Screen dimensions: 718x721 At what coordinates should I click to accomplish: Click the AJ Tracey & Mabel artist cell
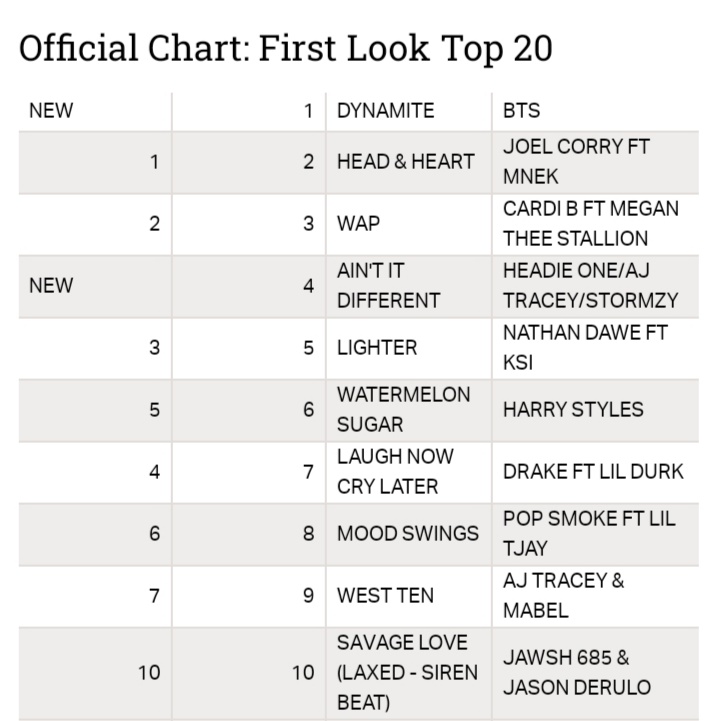click(563, 595)
